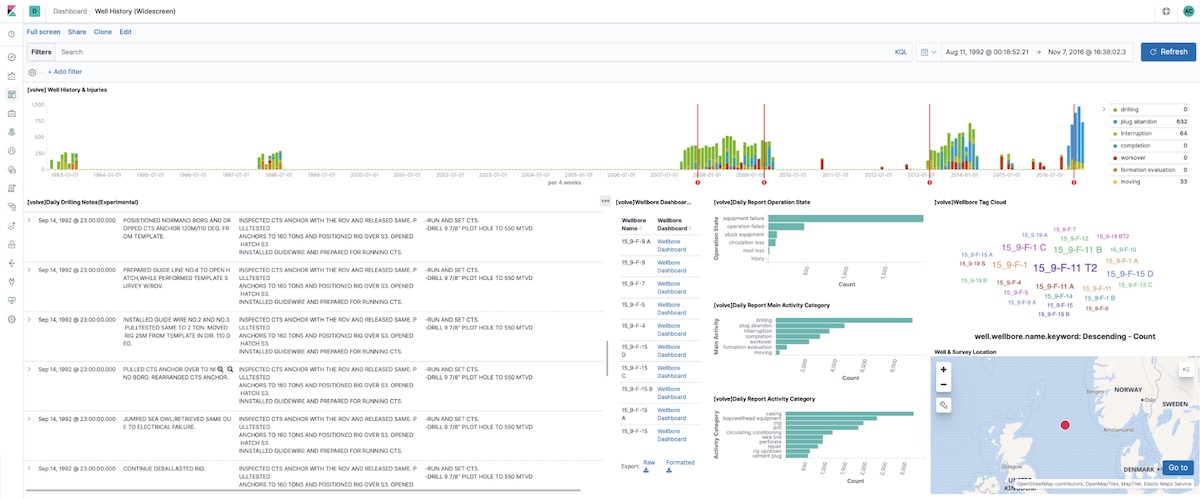Click end date Nov 7, 2016 field
Viewport: 1200px width, 499px height.
tap(1088, 51)
